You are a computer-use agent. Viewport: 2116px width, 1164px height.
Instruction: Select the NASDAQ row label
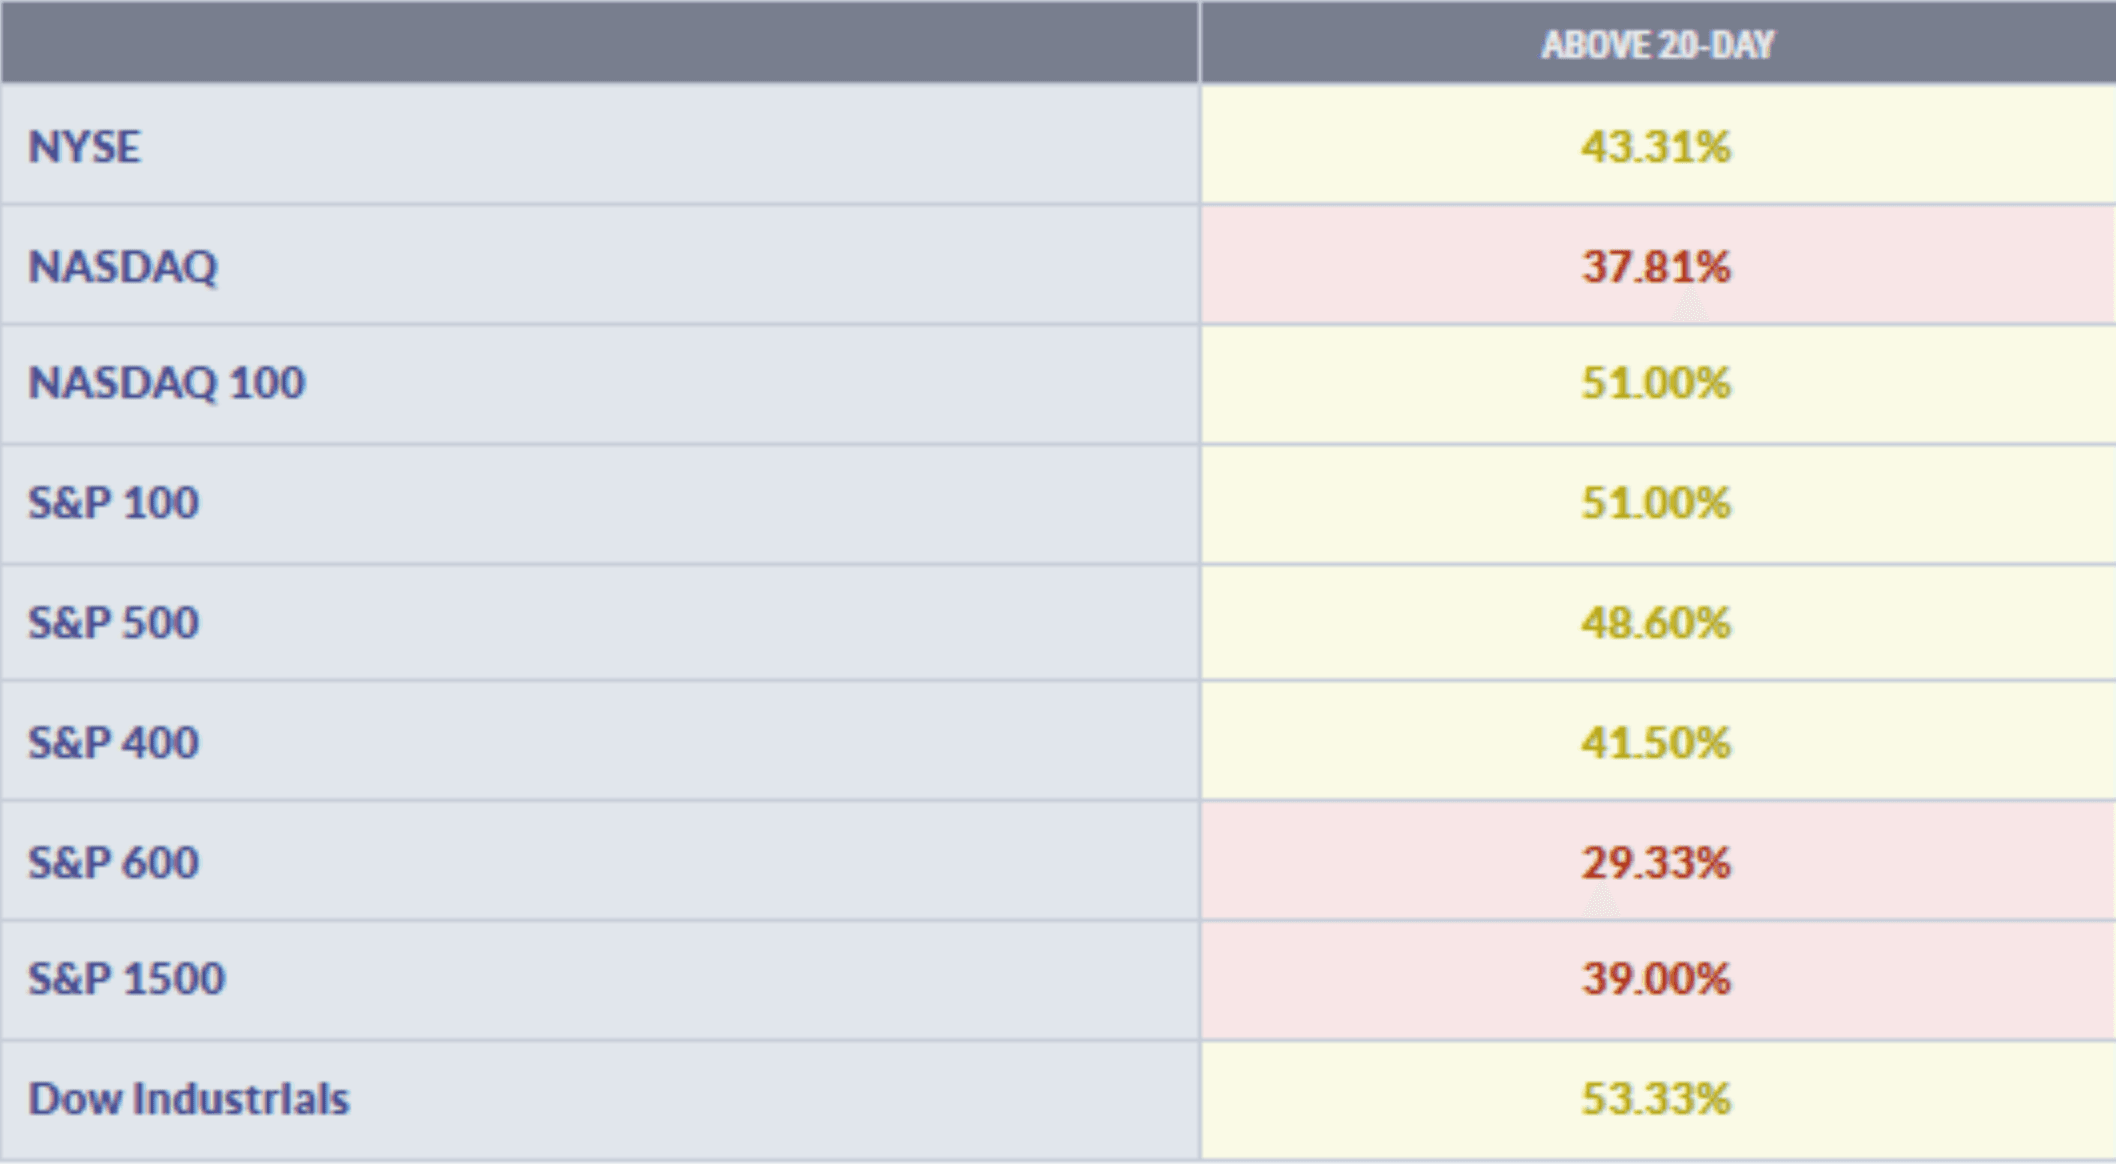[x=122, y=267]
